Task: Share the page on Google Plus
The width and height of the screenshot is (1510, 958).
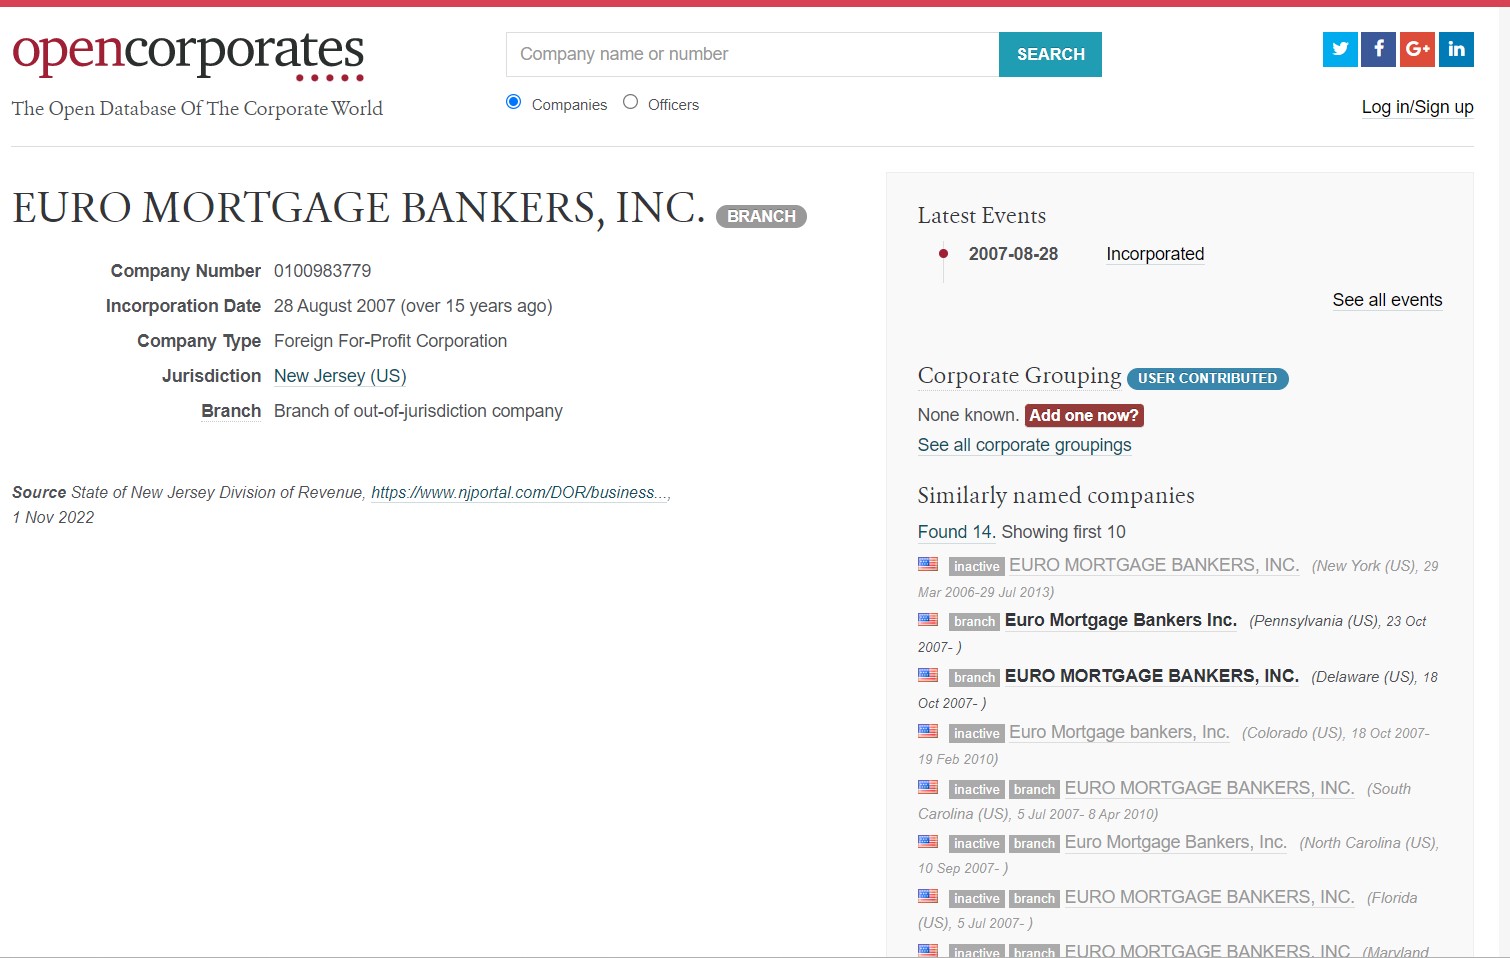Action: pos(1417,49)
